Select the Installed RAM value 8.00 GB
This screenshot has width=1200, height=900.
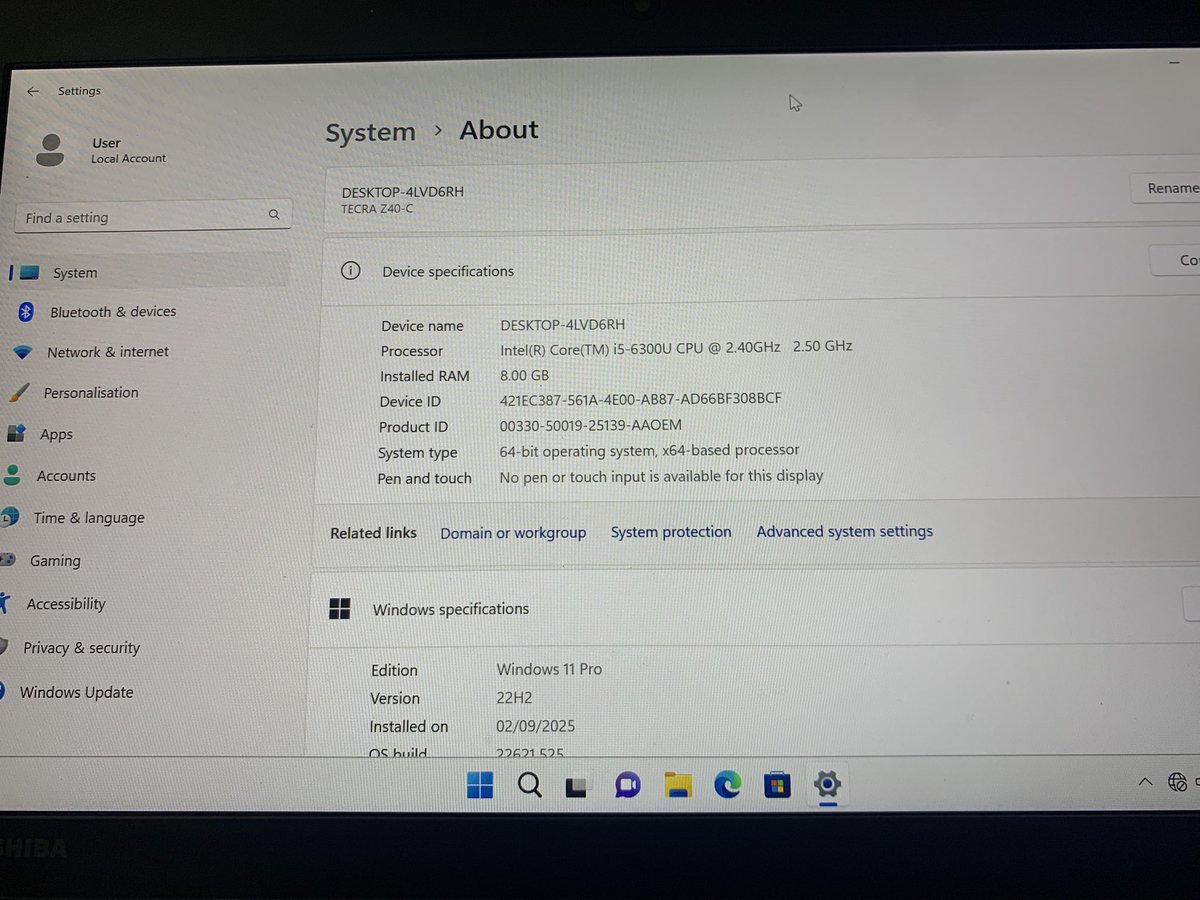click(524, 375)
